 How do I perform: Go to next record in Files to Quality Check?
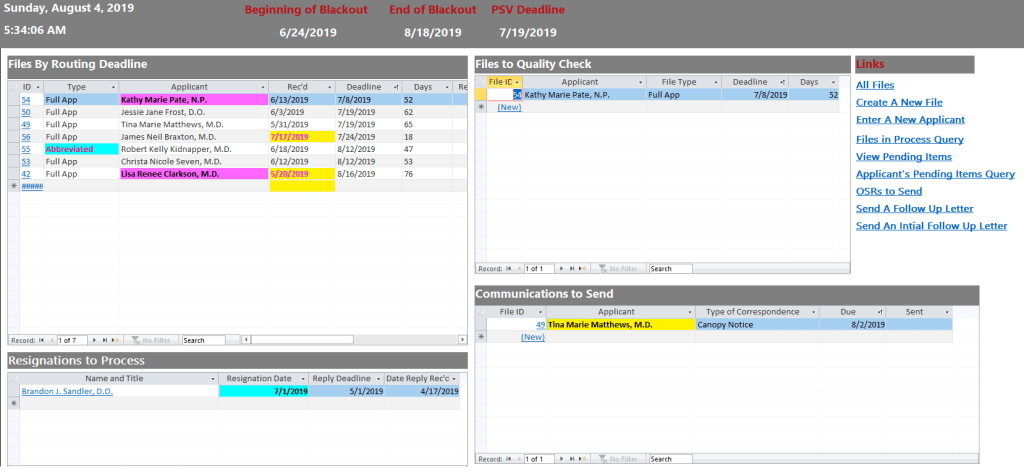562,269
